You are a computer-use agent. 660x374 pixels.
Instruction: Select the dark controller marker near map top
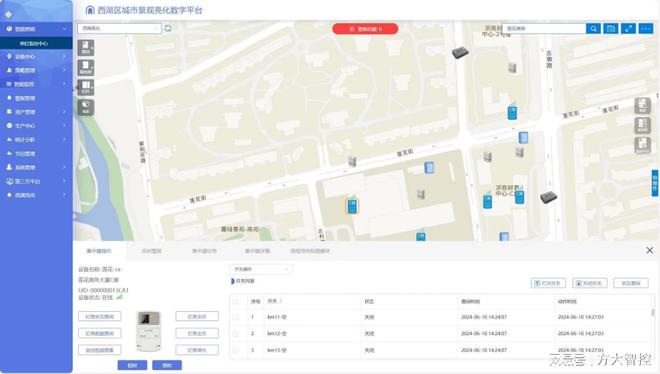460,53
